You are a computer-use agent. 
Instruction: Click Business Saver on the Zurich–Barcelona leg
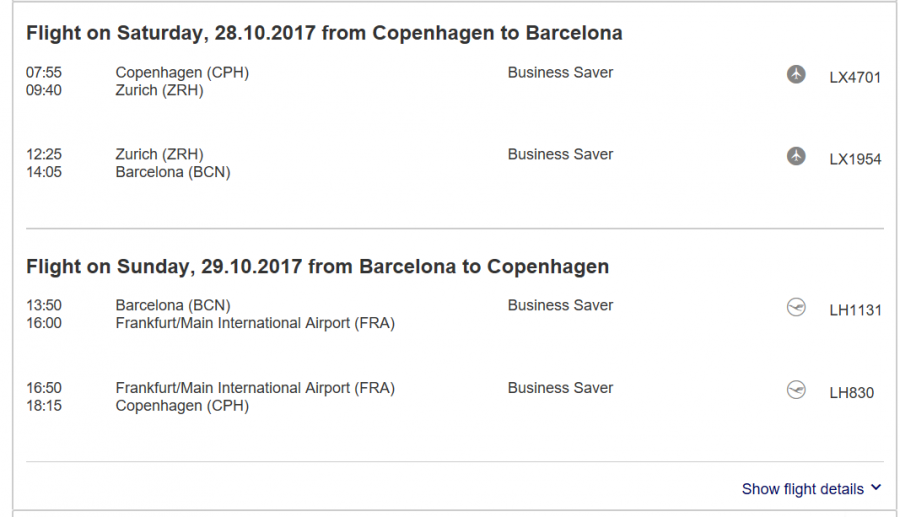click(560, 154)
